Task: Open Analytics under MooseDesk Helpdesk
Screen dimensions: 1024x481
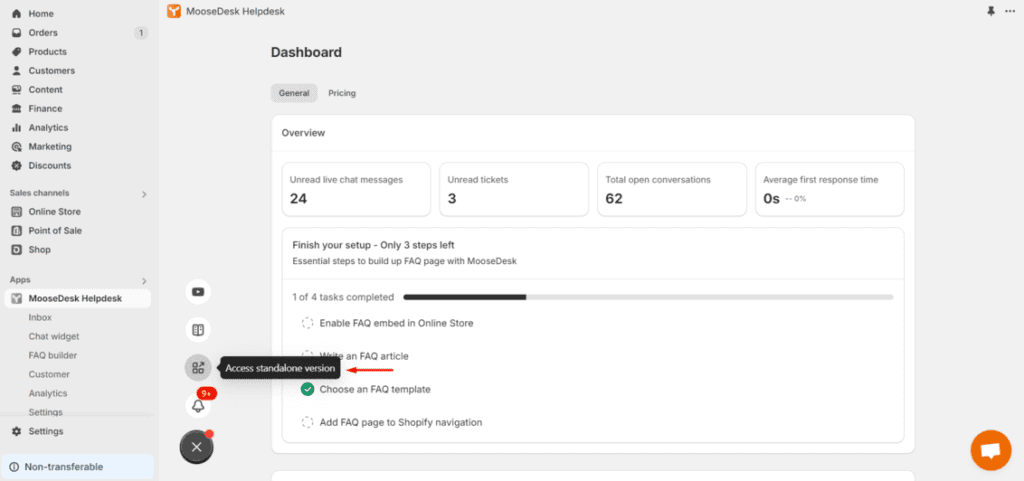Action: tap(48, 393)
